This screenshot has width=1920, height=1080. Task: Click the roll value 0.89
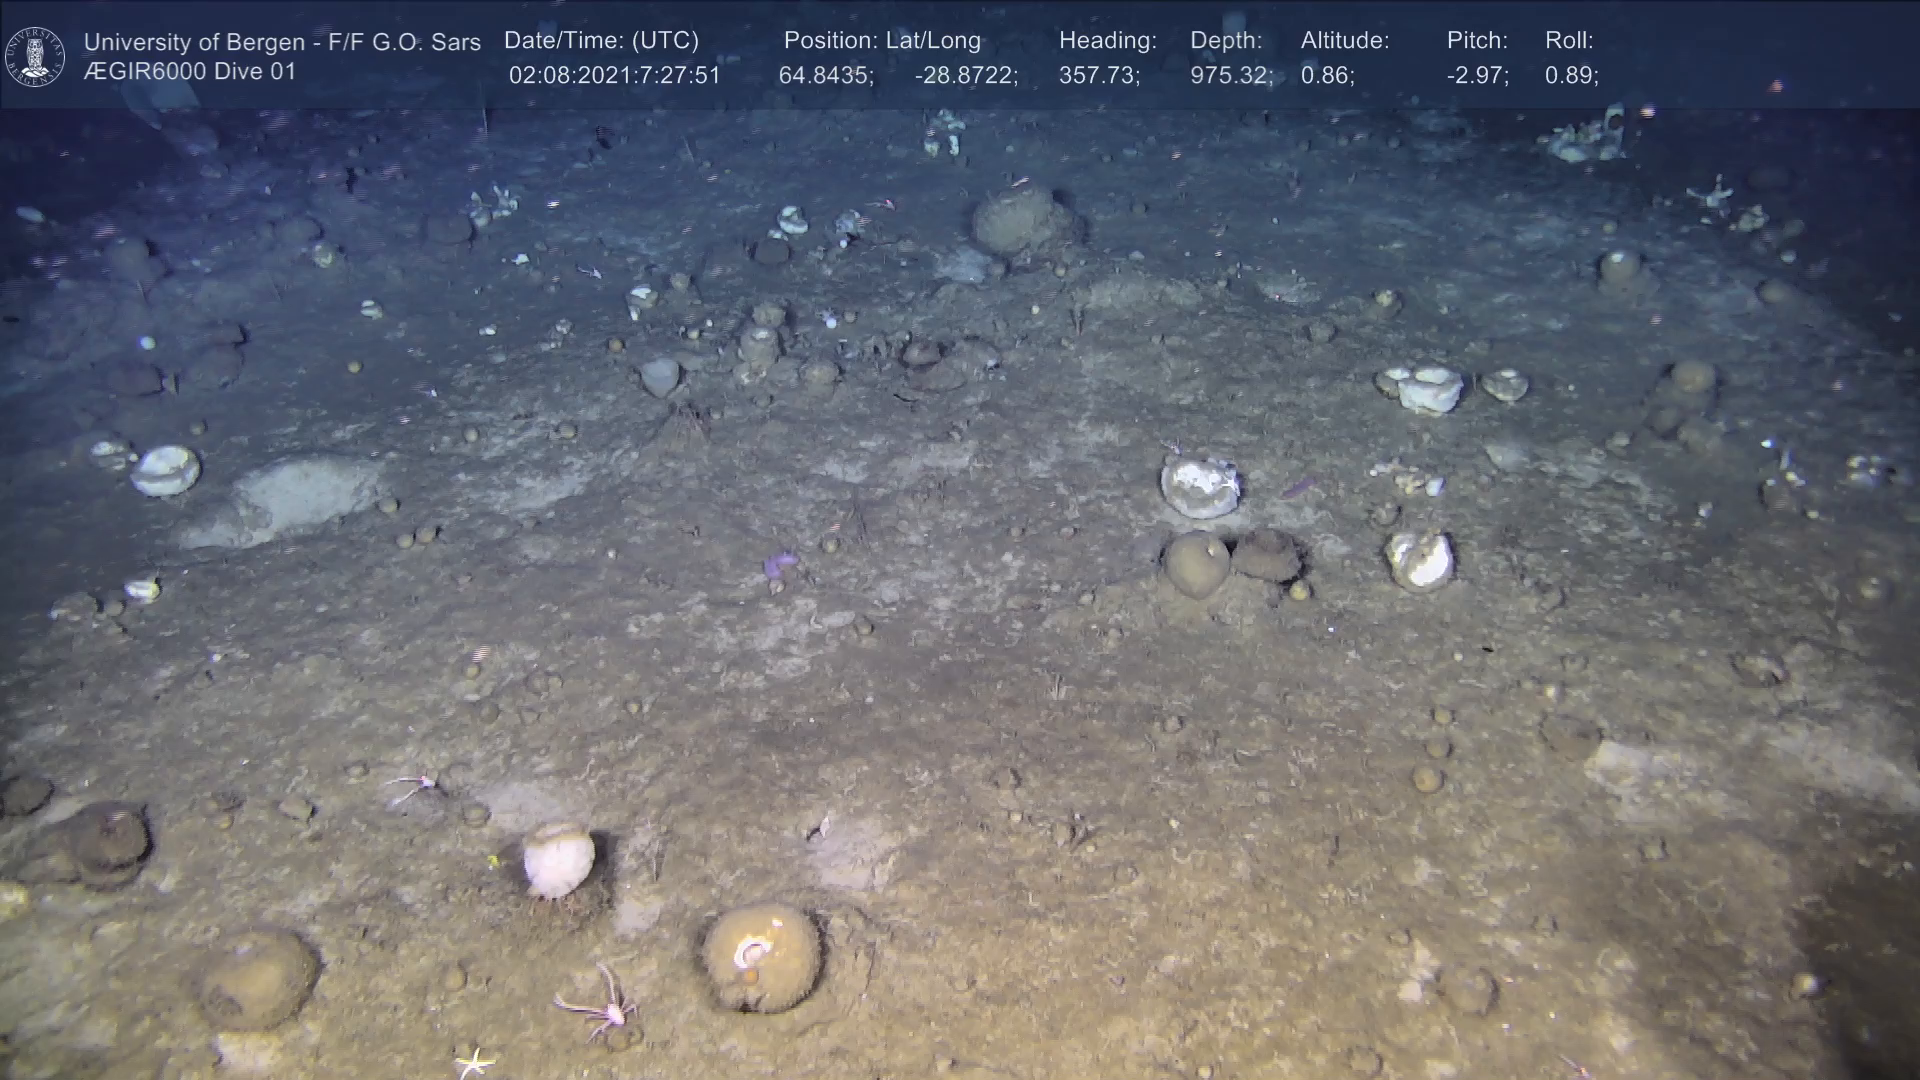point(1571,76)
